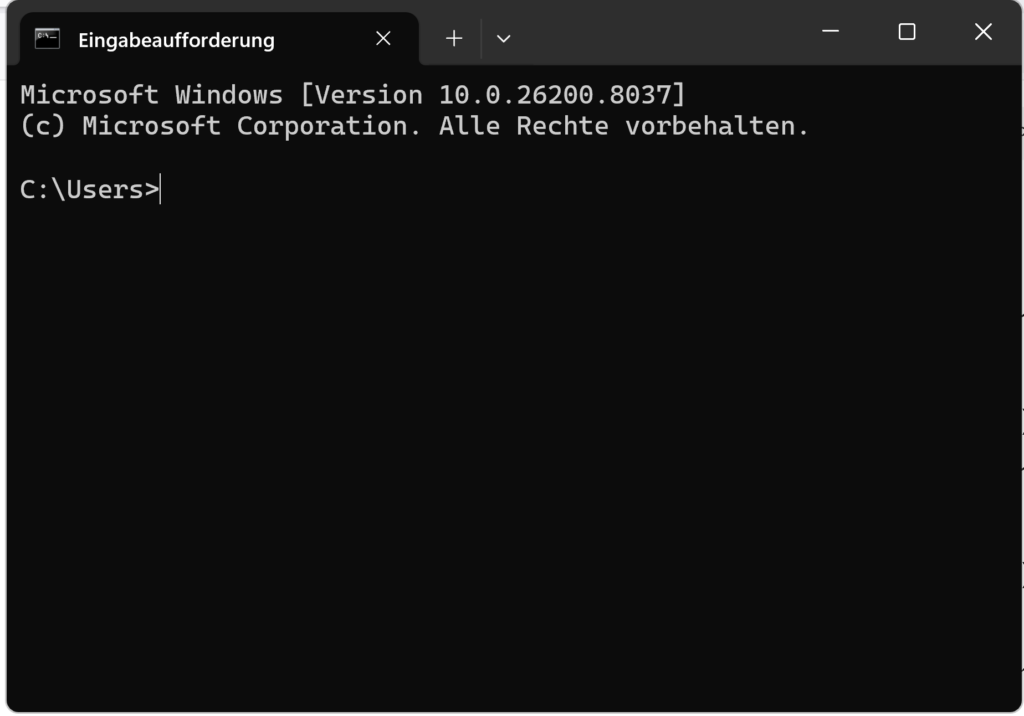Open a new tab with the plus button
Image resolution: width=1024 pixels, height=716 pixels.
(454, 39)
